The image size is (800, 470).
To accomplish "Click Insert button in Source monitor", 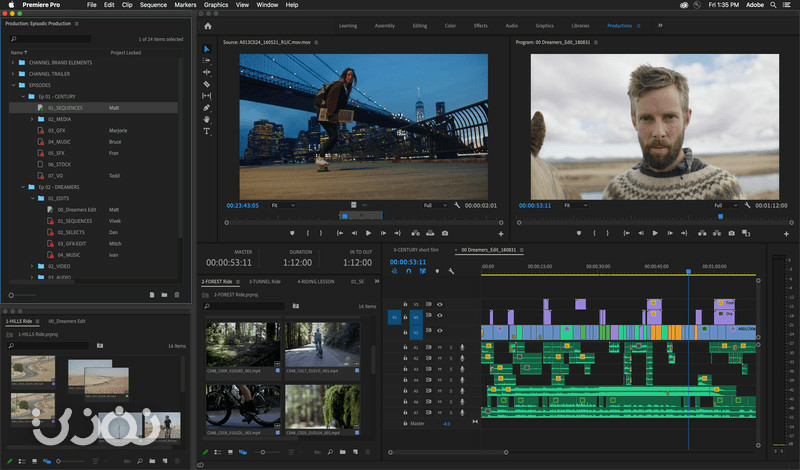I will point(416,233).
